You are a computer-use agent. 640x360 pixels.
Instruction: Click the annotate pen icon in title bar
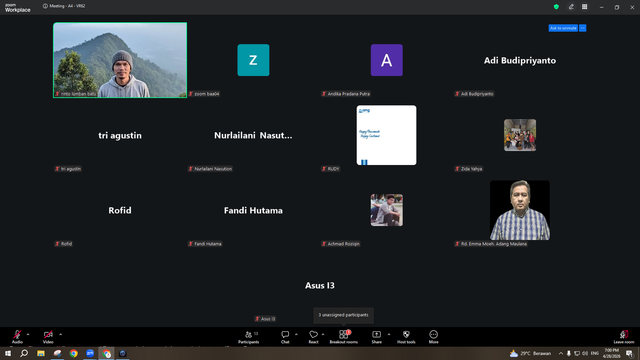[571, 7]
